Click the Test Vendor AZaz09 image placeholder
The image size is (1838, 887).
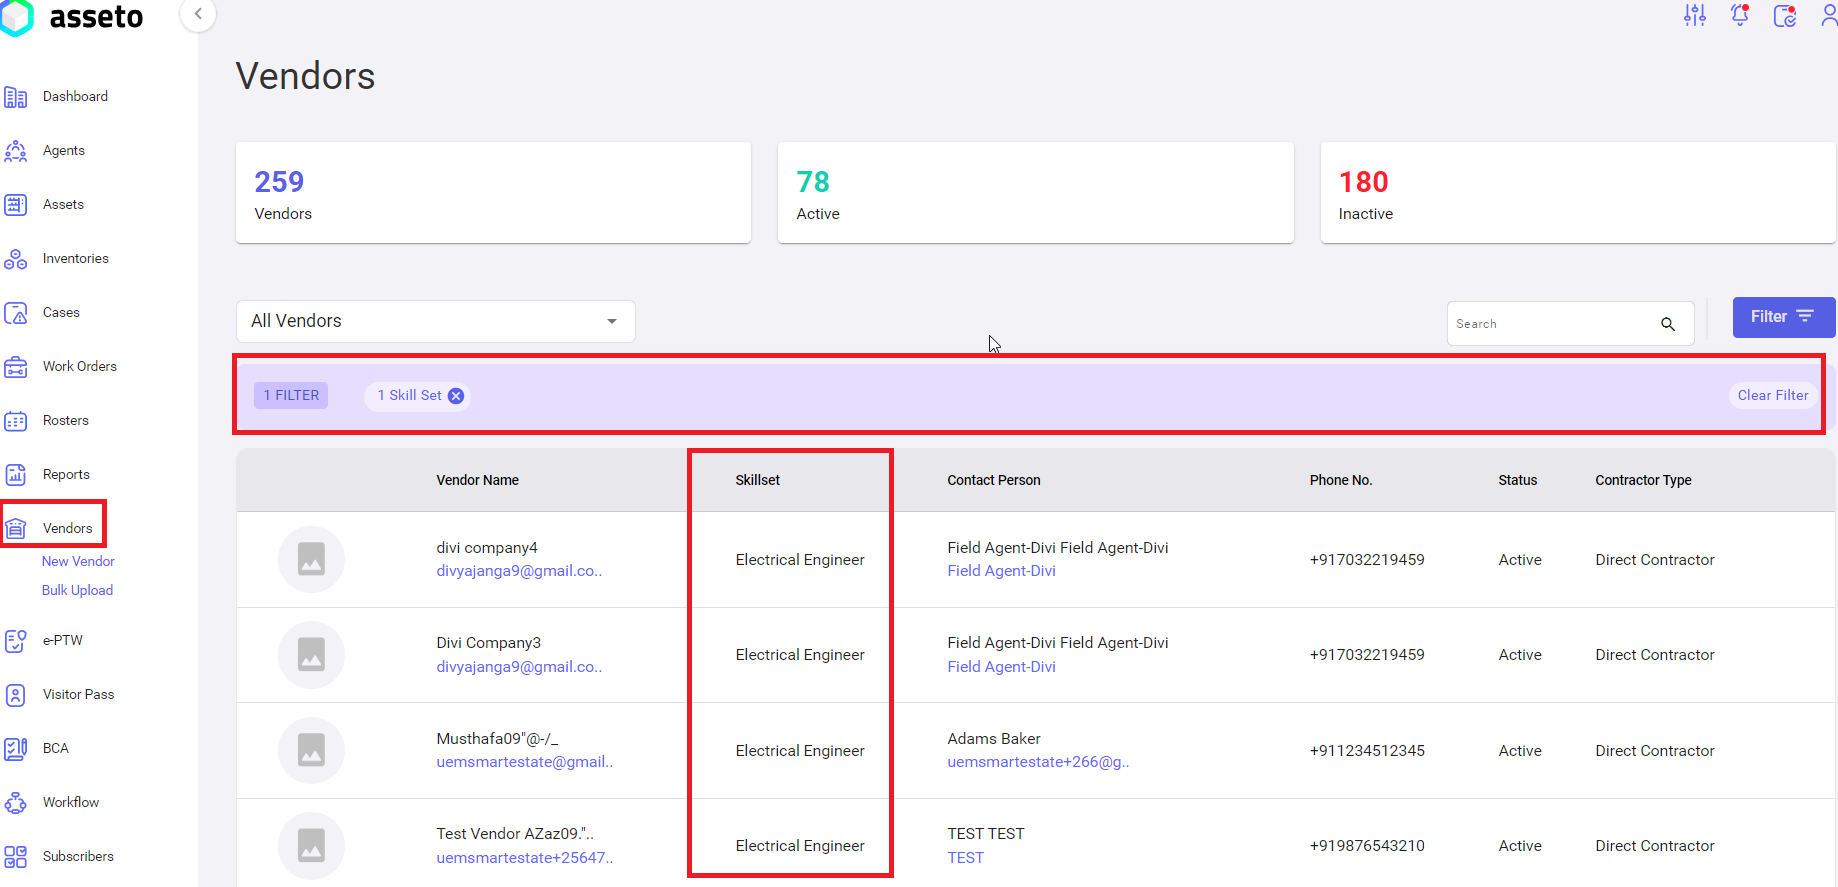point(312,846)
